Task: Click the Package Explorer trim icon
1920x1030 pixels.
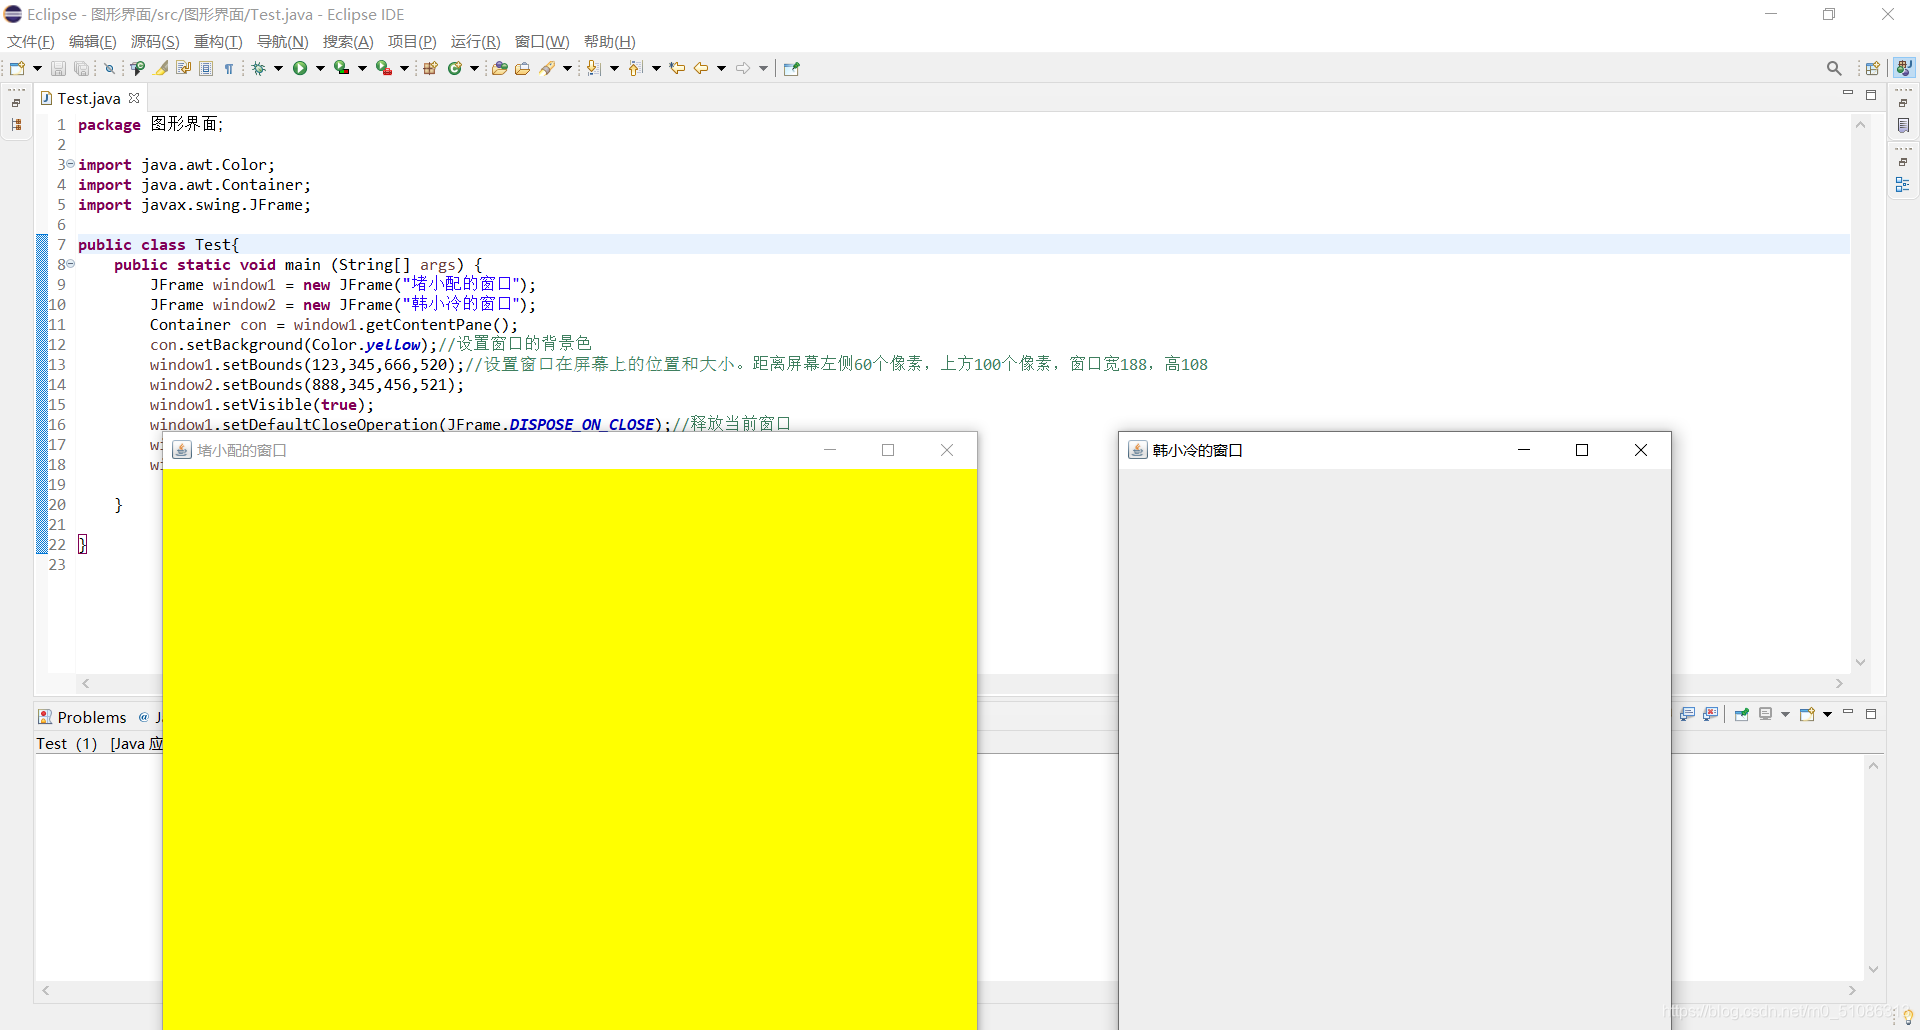Action: tap(16, 125)
